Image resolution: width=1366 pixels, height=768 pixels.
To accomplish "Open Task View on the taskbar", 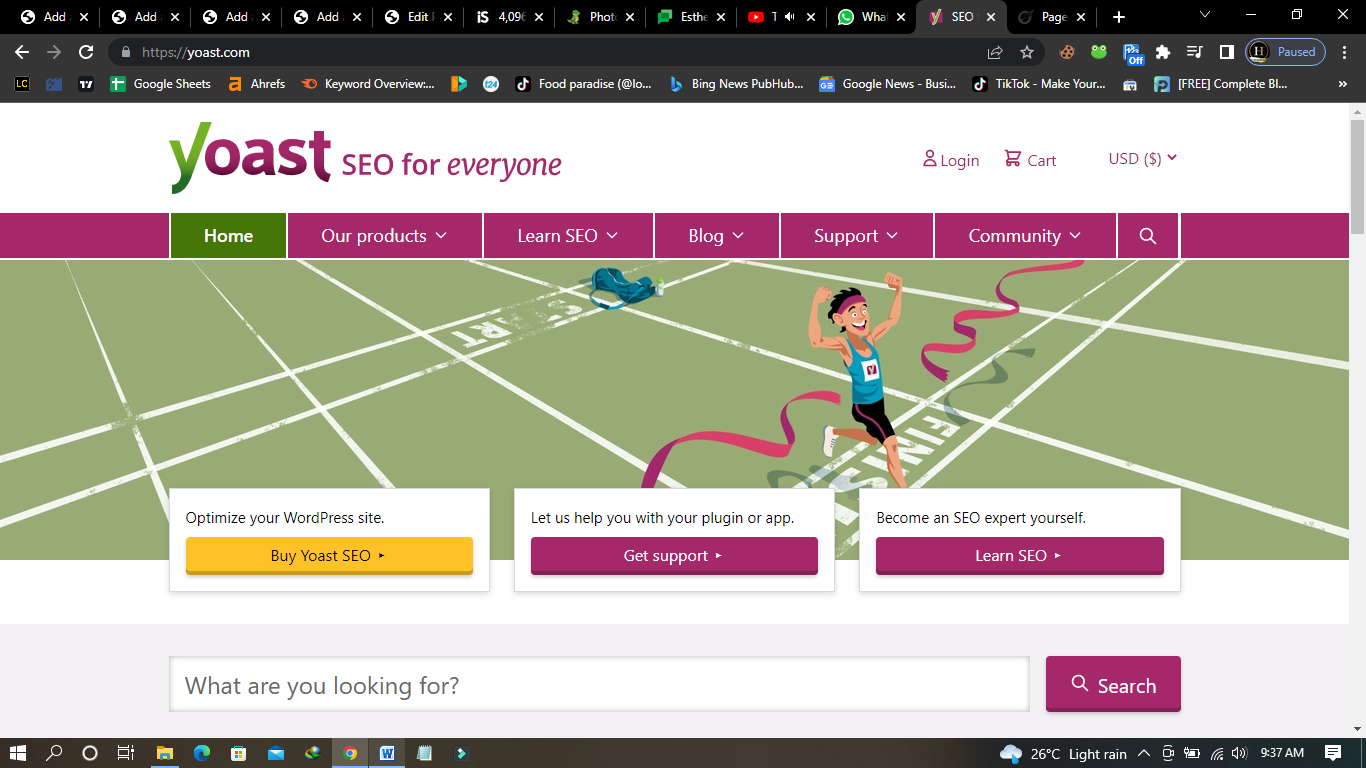I will (x=126, y=753).
